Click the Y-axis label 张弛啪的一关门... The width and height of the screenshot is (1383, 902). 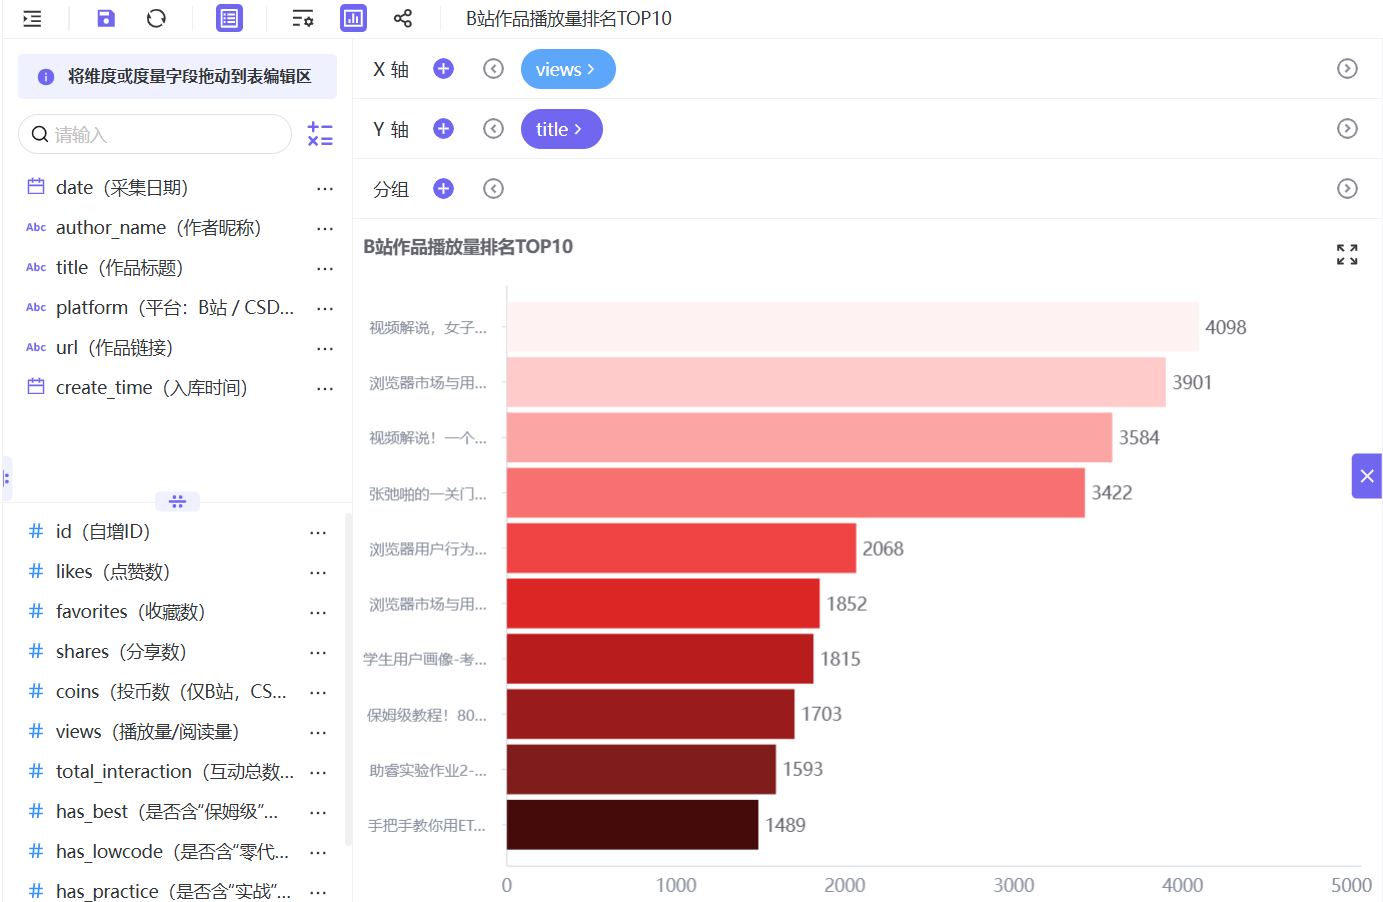(428, 494)
